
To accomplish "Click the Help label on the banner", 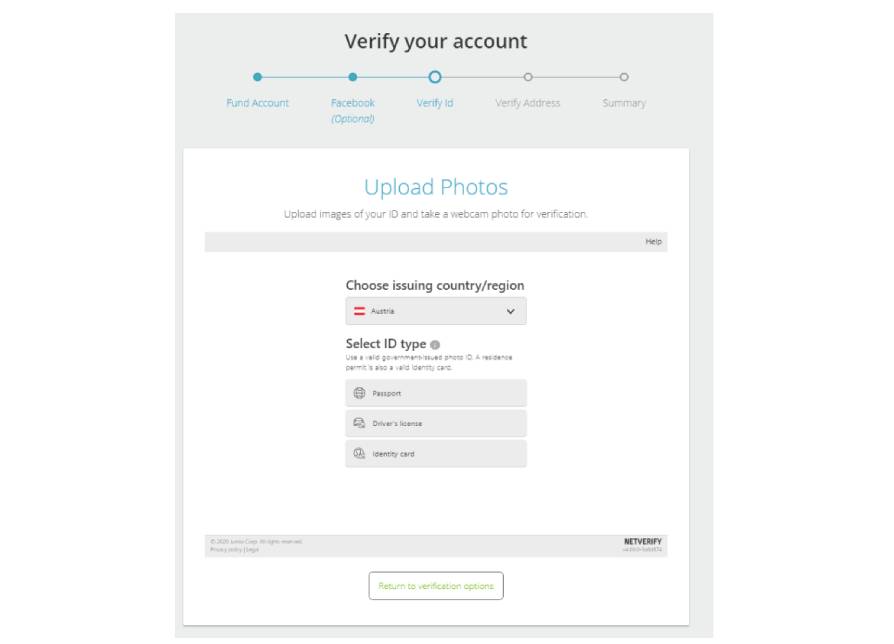I will pos(651,241).
